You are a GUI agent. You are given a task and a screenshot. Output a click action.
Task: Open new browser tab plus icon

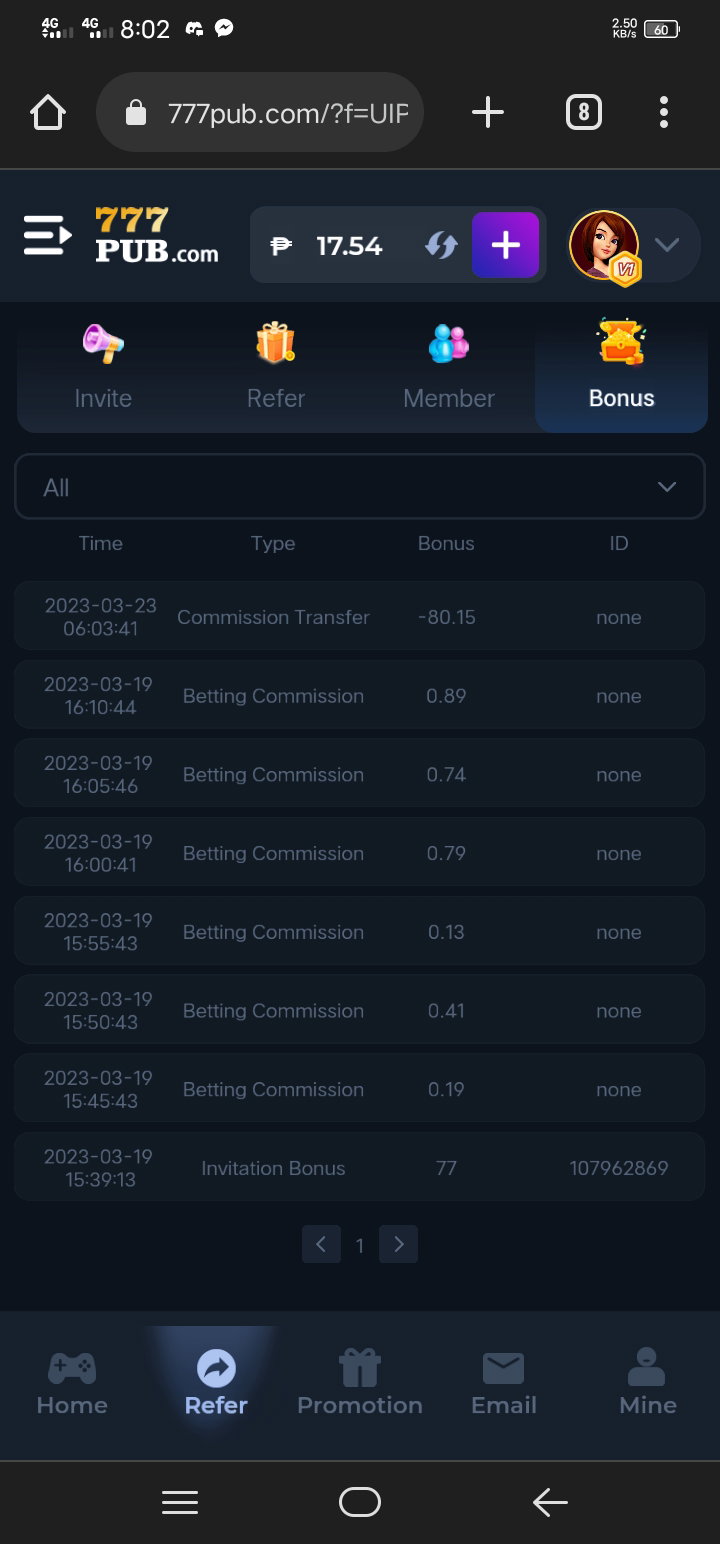tap(487, 113)
